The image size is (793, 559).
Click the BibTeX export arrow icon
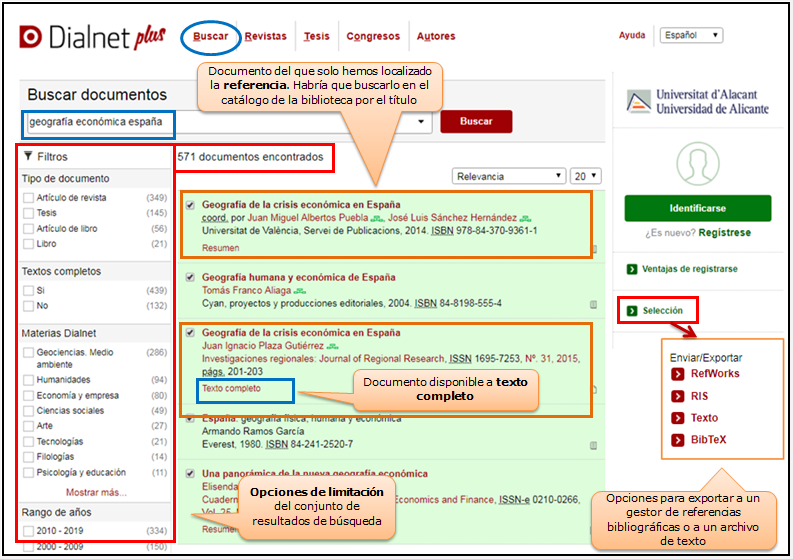pyautogui.click(x=678, y=440)
